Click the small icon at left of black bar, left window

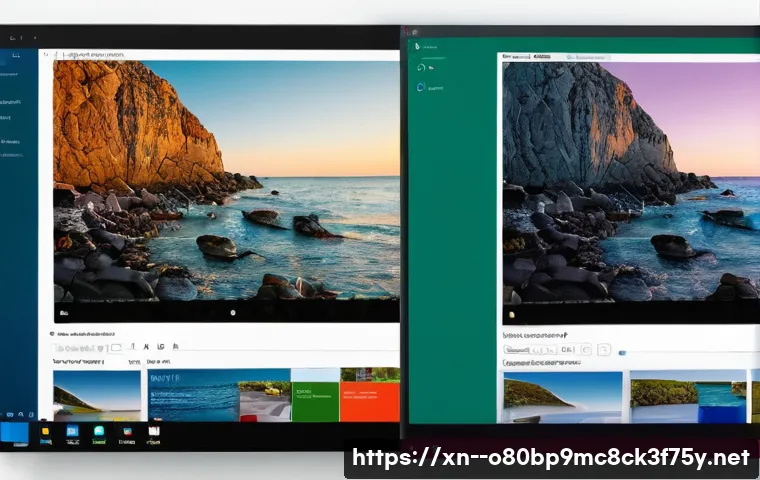click(63, 313)
